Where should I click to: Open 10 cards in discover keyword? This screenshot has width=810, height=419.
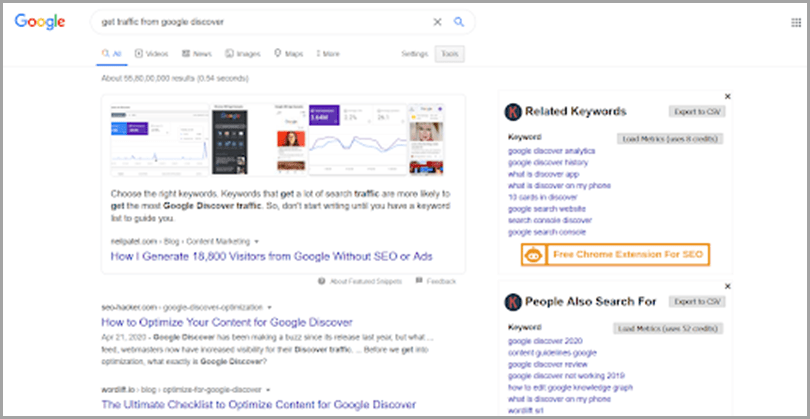(542, 197)
